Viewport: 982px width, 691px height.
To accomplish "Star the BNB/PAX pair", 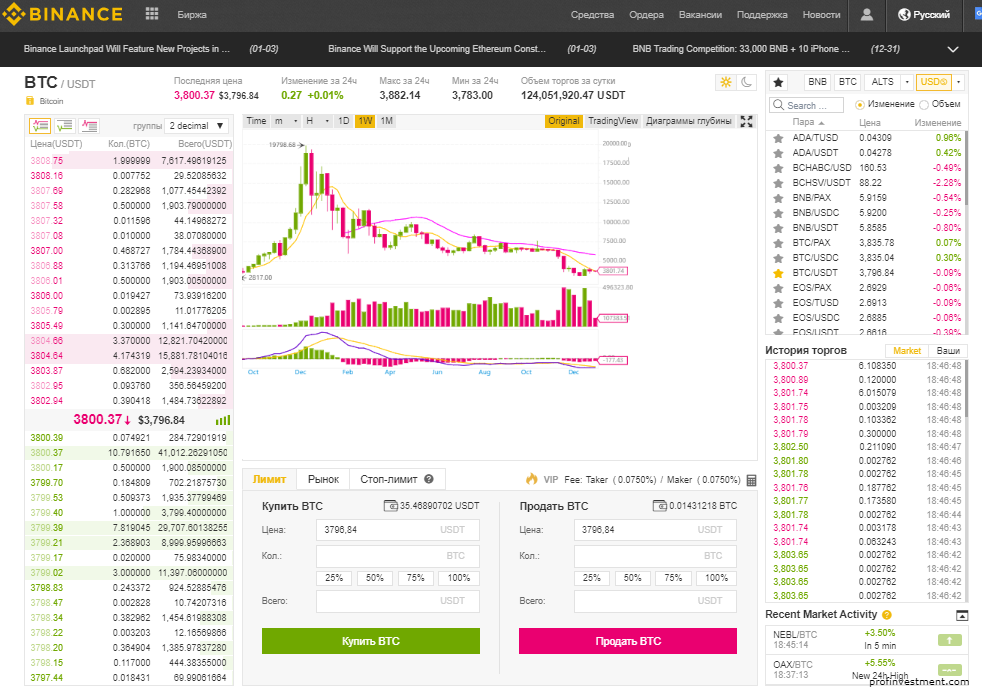I will (x=778, y=198).
